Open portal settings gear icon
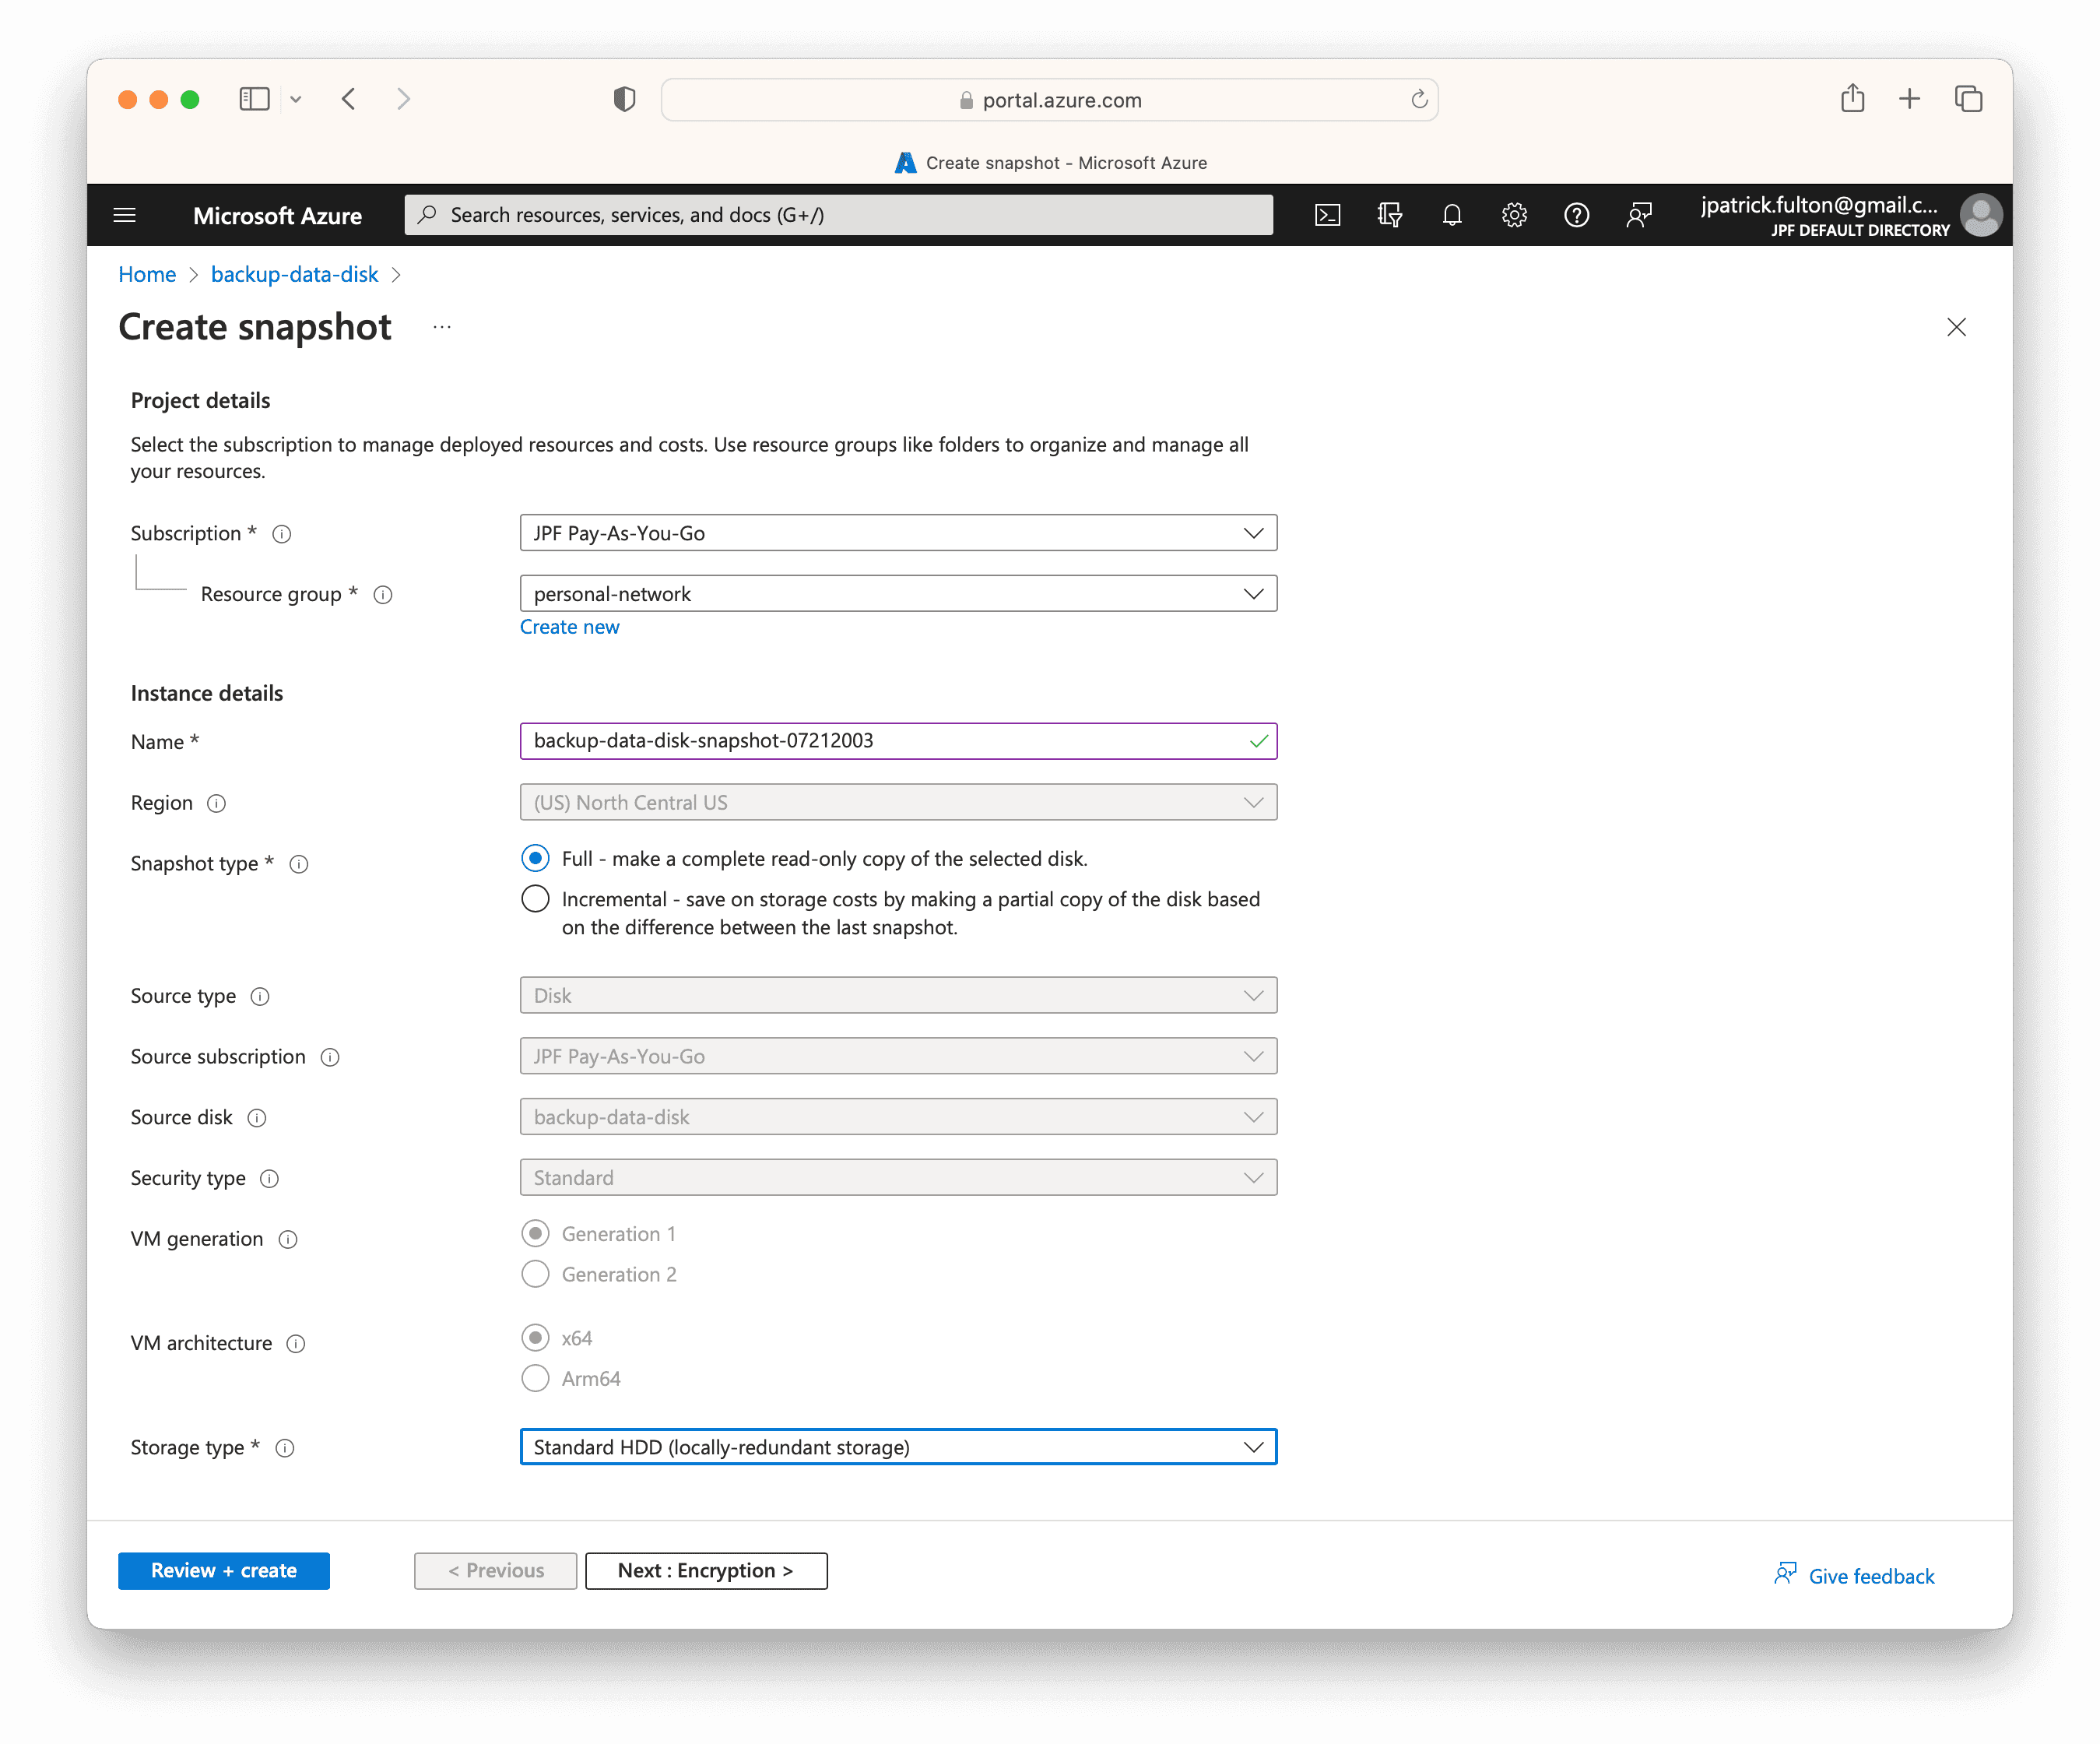Viewport: 2100px width, 1744px height. point(1514,215)
